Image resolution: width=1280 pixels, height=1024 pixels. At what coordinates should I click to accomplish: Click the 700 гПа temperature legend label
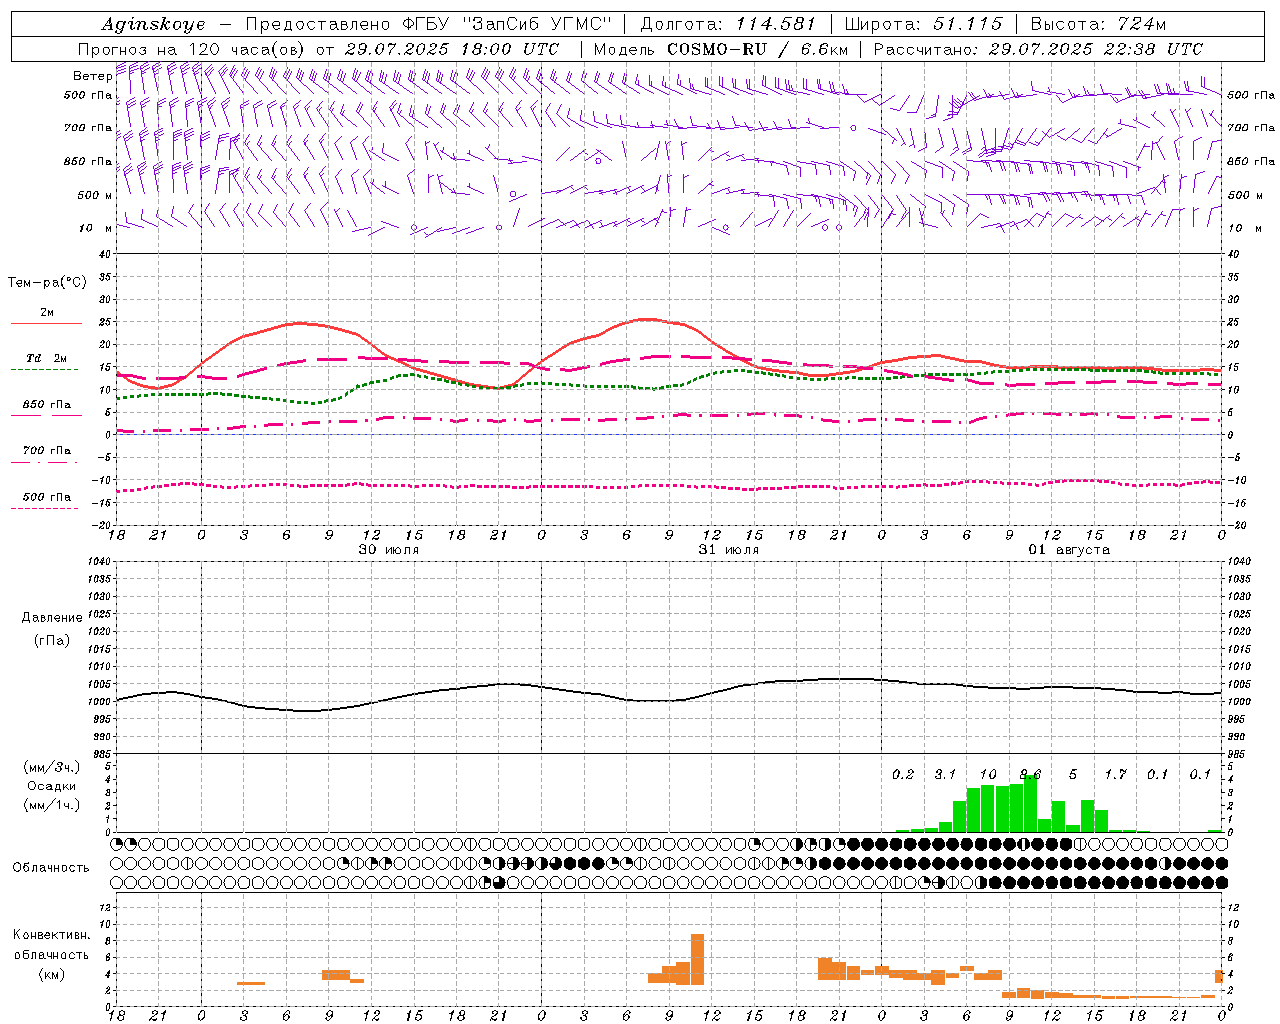point(47,450)
